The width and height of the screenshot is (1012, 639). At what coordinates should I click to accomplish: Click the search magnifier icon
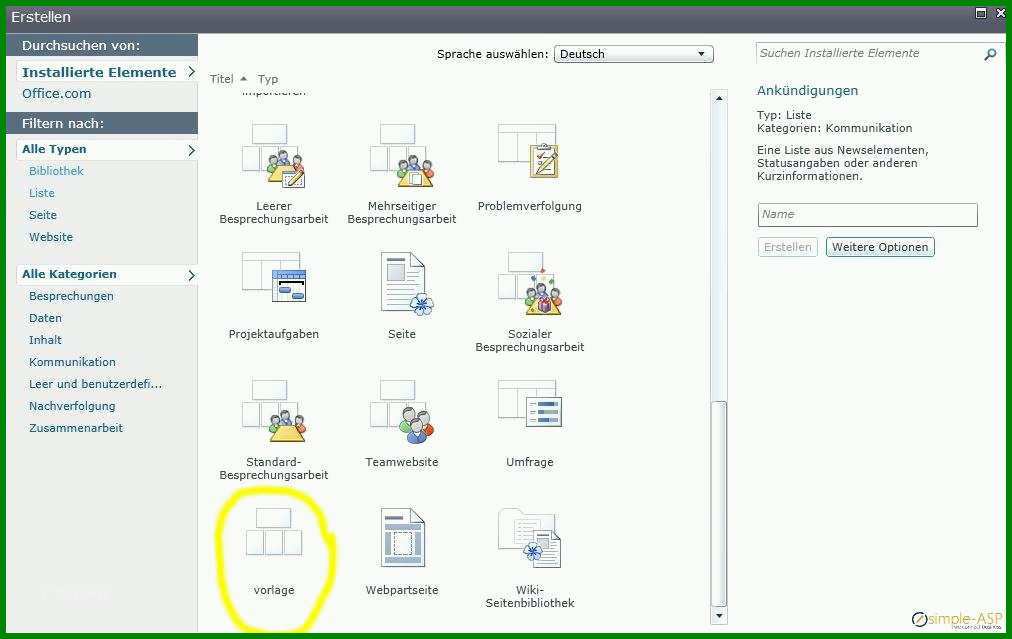pos(989,54)
